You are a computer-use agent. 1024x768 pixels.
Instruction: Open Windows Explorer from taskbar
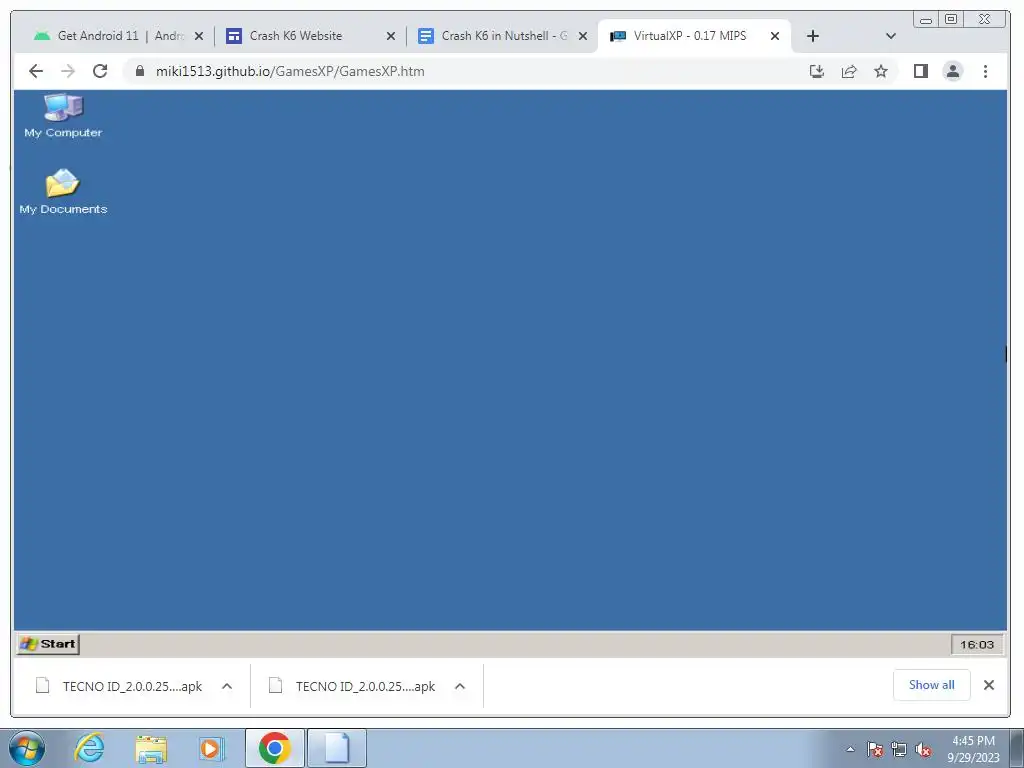click(152, 748)
